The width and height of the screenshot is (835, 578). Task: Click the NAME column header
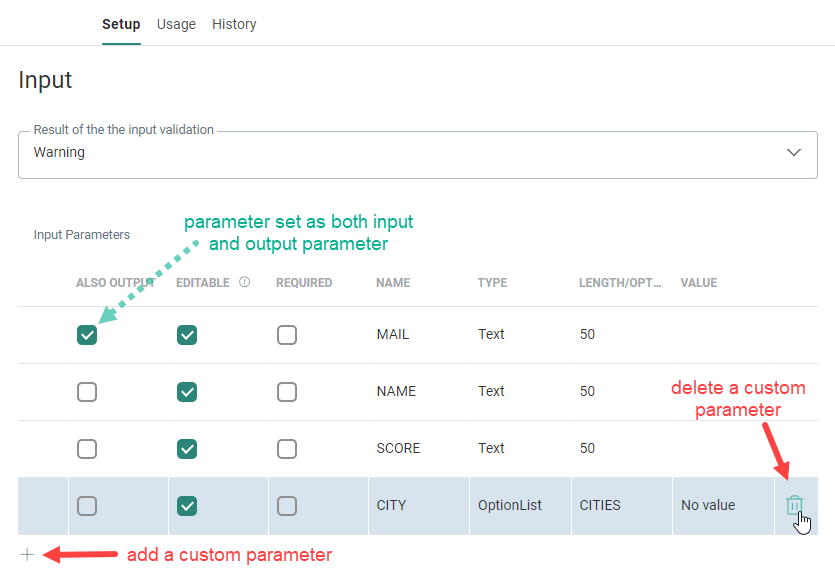(393, 283)
